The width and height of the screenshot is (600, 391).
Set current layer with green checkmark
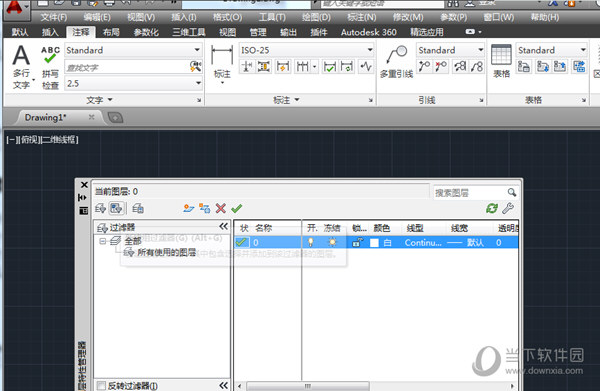pyautogui.click(x=236, y=209)
